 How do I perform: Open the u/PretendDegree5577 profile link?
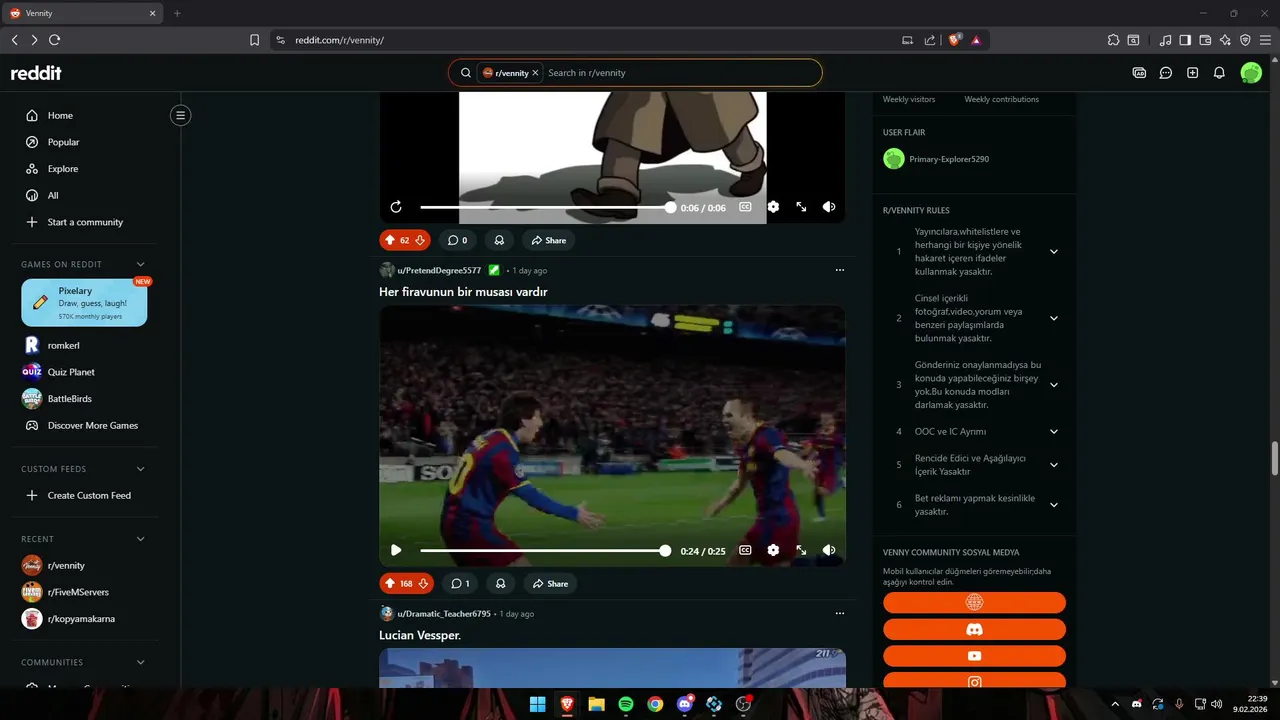tap(439, 270)
